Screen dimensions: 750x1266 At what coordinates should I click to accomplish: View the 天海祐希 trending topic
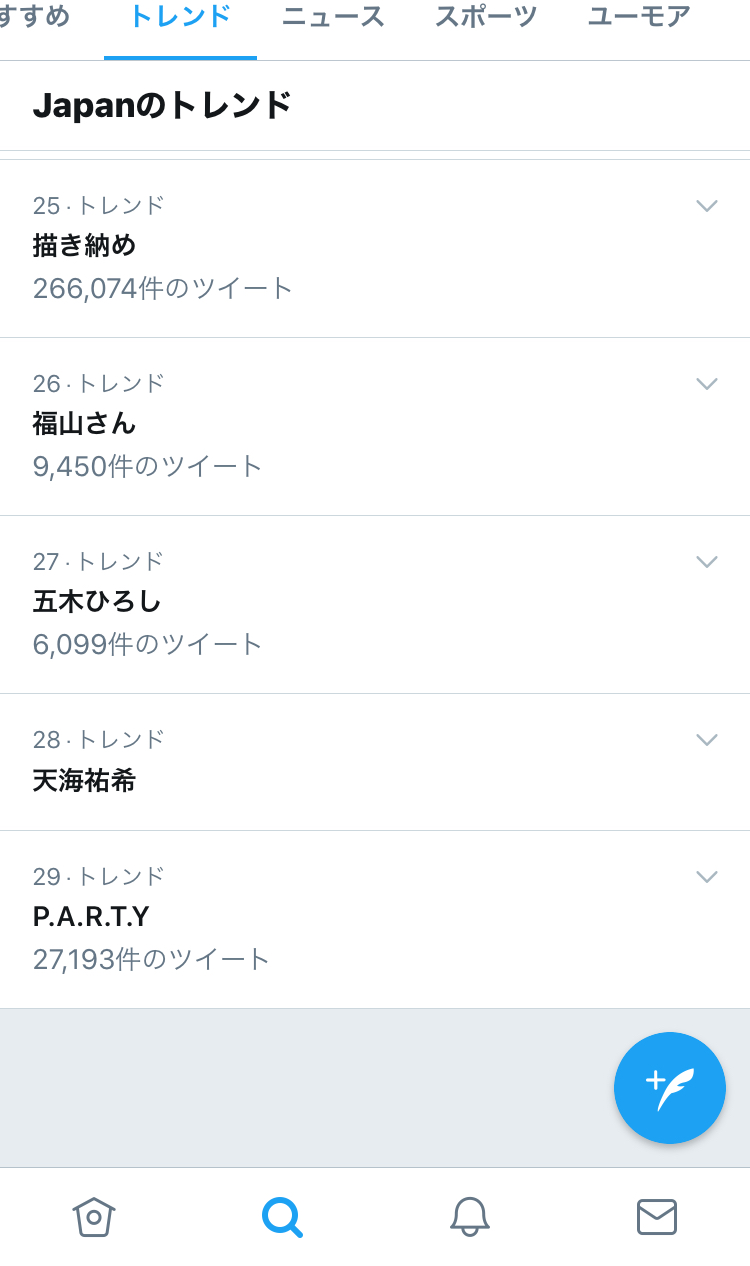click(x=84, y=780)
